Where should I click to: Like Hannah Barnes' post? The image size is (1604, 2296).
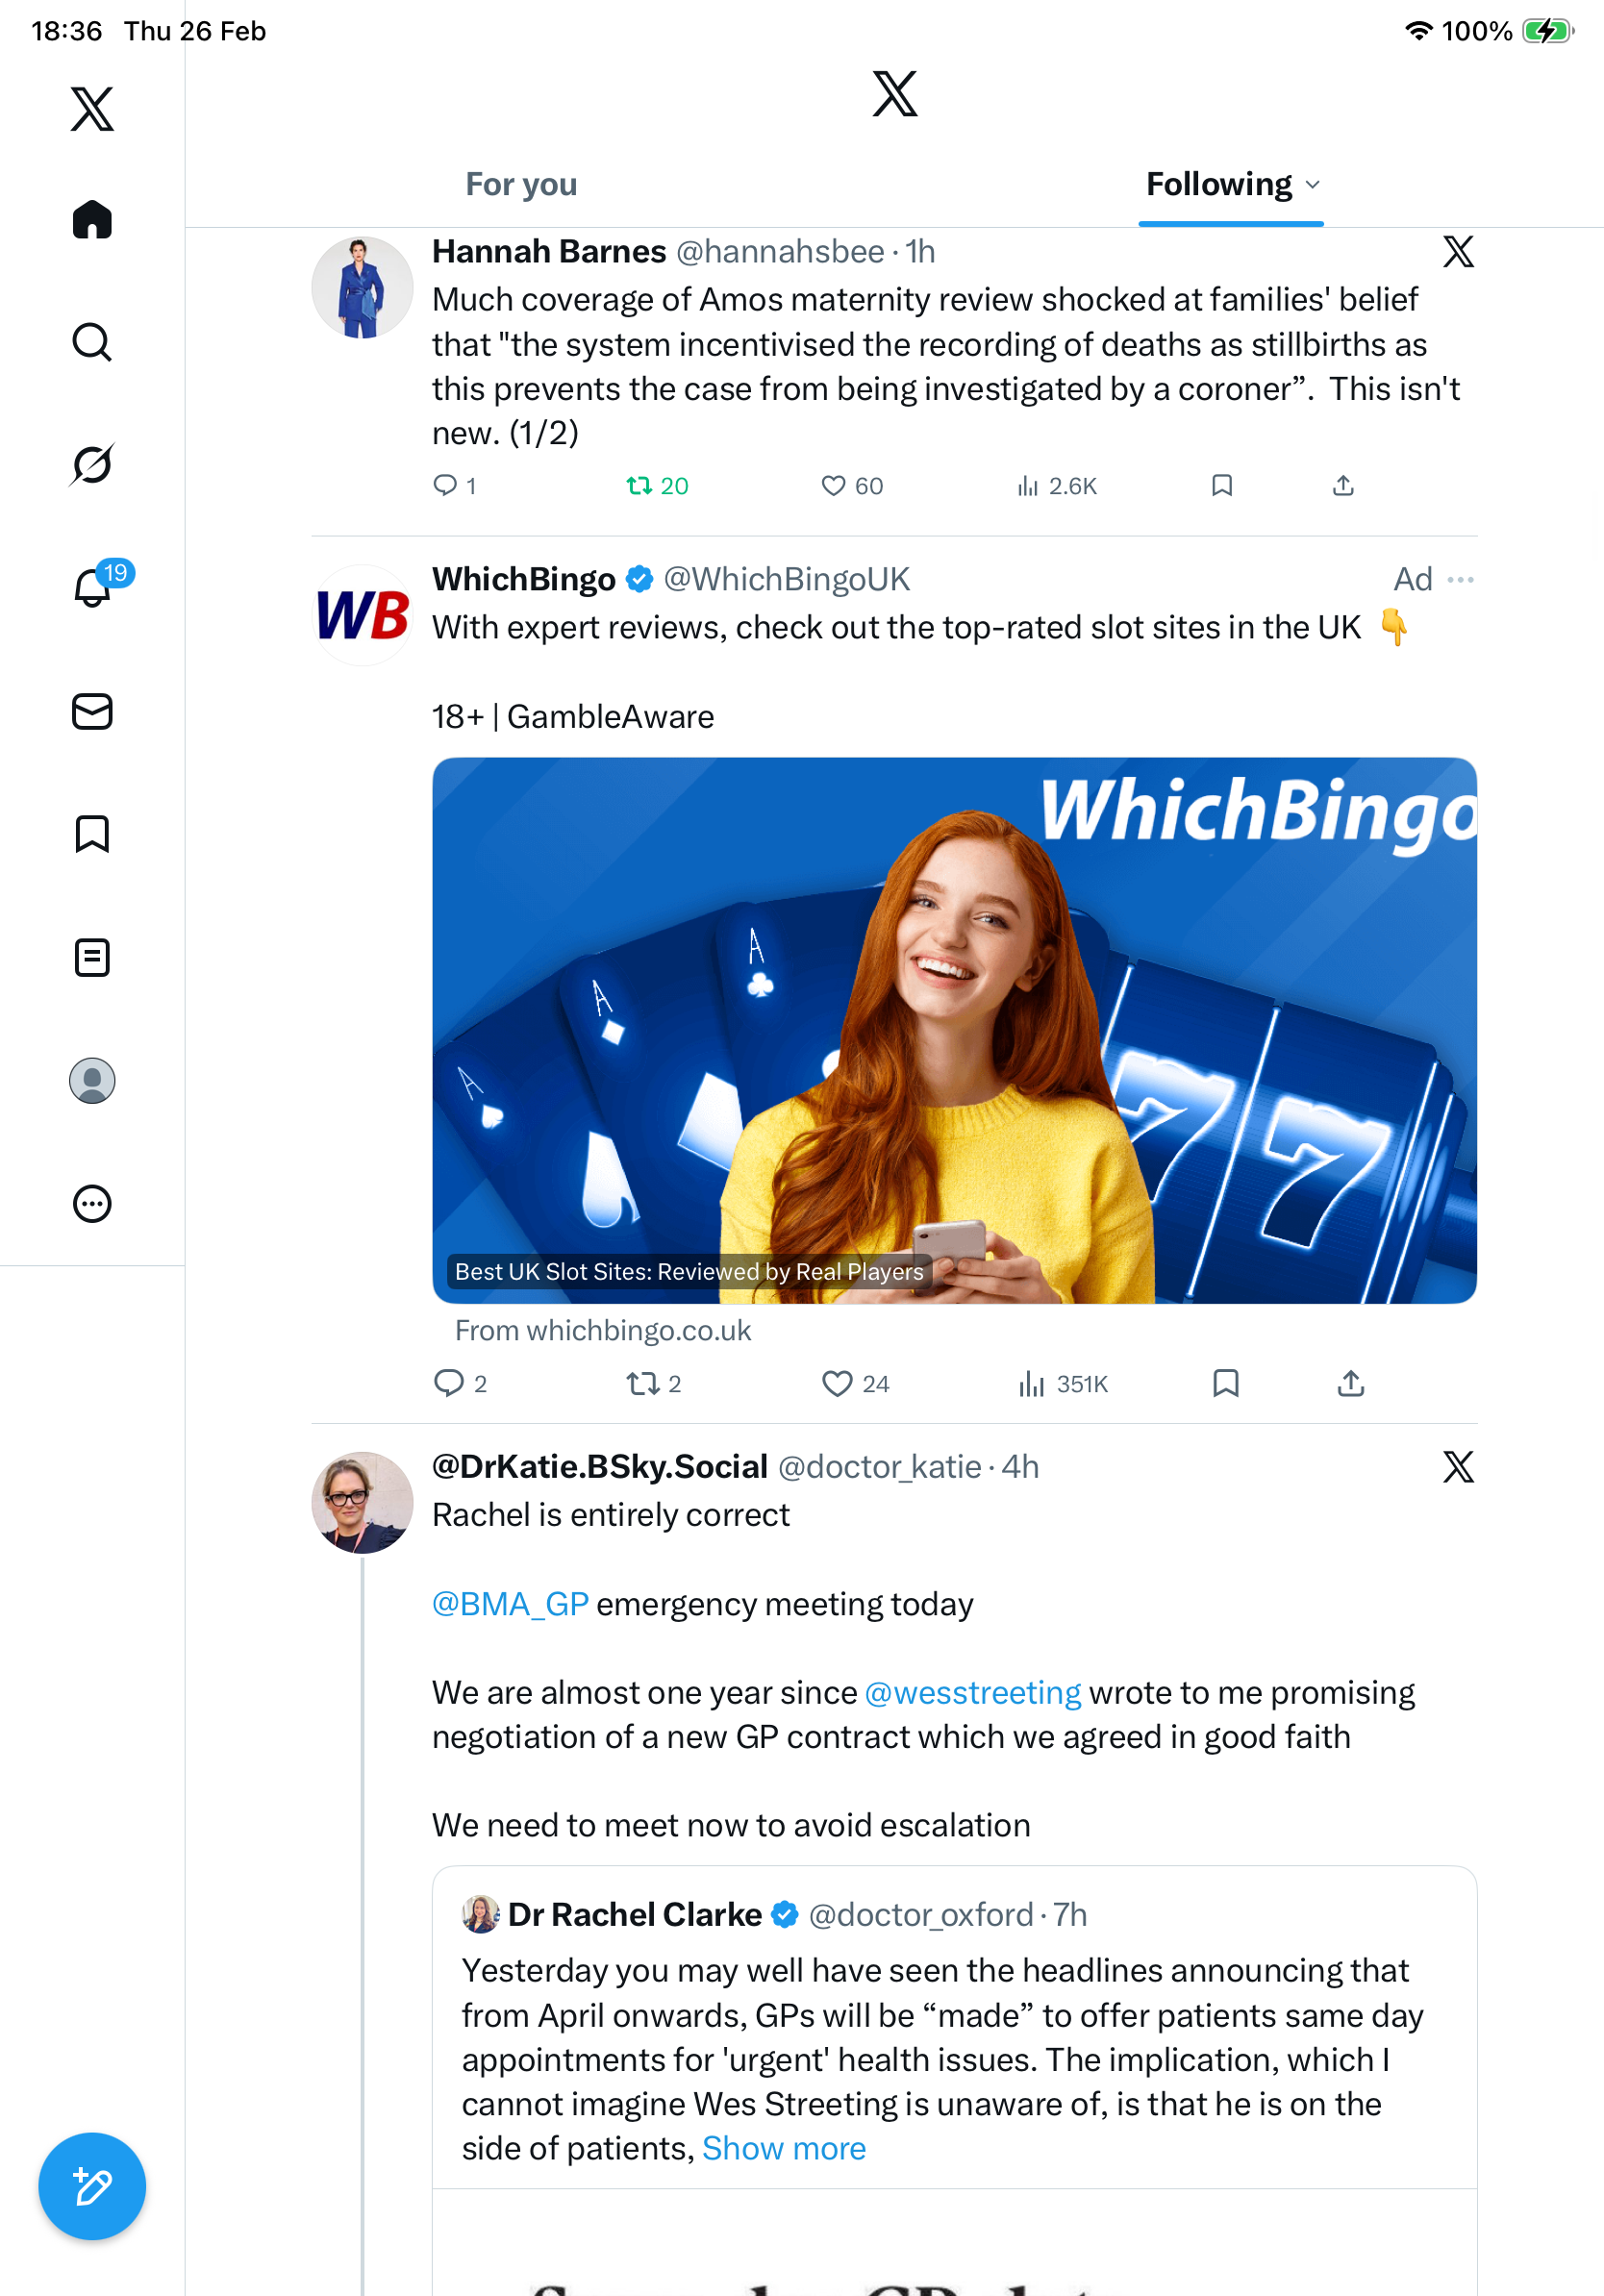click(x=833, y=486)
